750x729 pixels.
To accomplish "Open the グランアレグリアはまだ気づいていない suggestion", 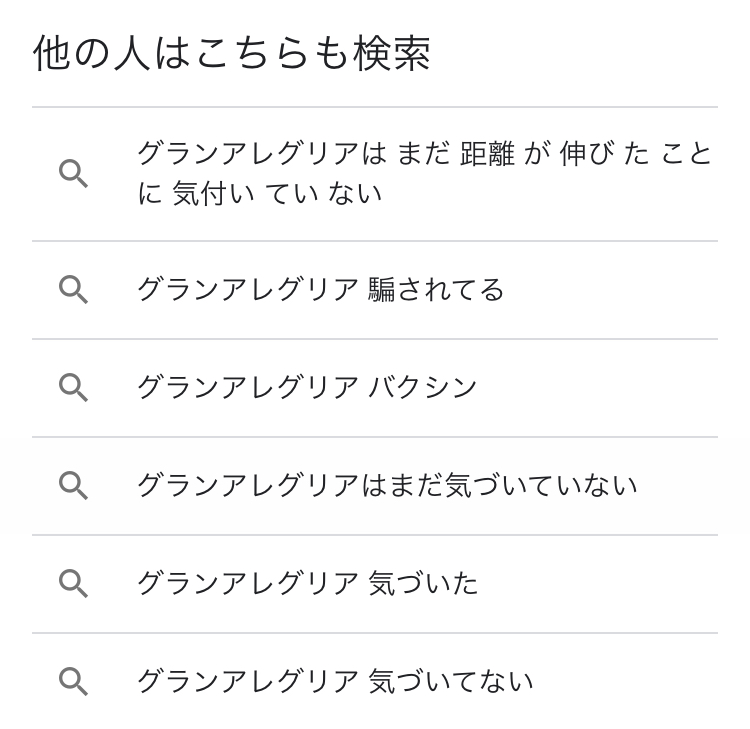I will pyautogui.click(x=386, y=485).
